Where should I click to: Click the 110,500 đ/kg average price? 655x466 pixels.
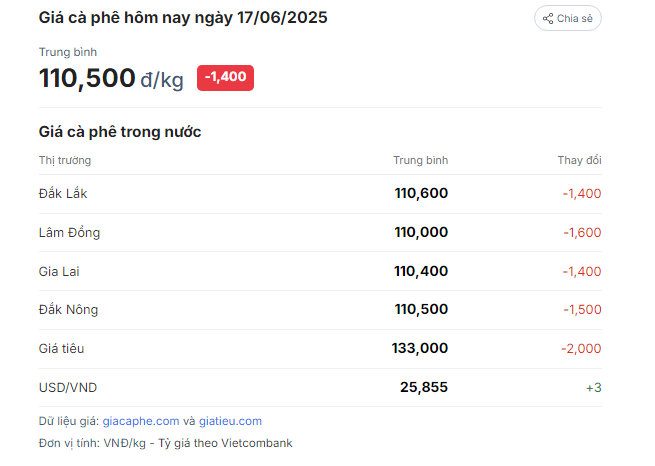click(111, 79)
